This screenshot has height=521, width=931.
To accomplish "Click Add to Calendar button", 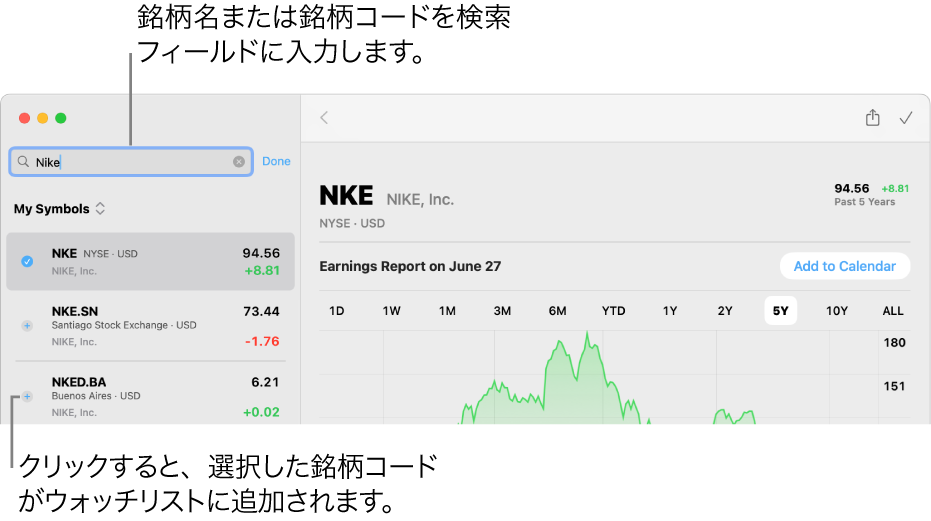I will point(844,266).
